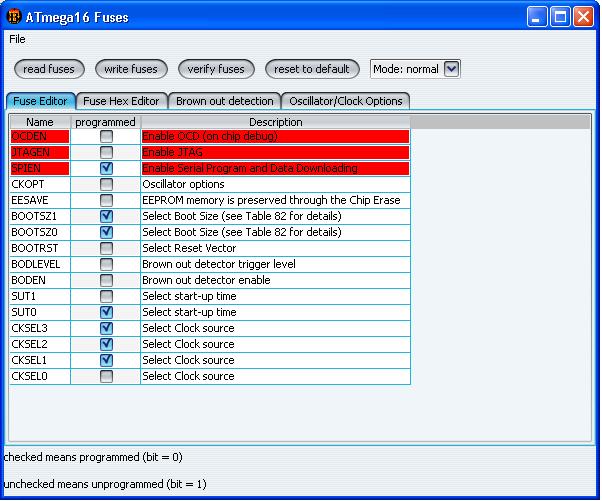Switch to the Fuse Editor tab

point(40,101)
